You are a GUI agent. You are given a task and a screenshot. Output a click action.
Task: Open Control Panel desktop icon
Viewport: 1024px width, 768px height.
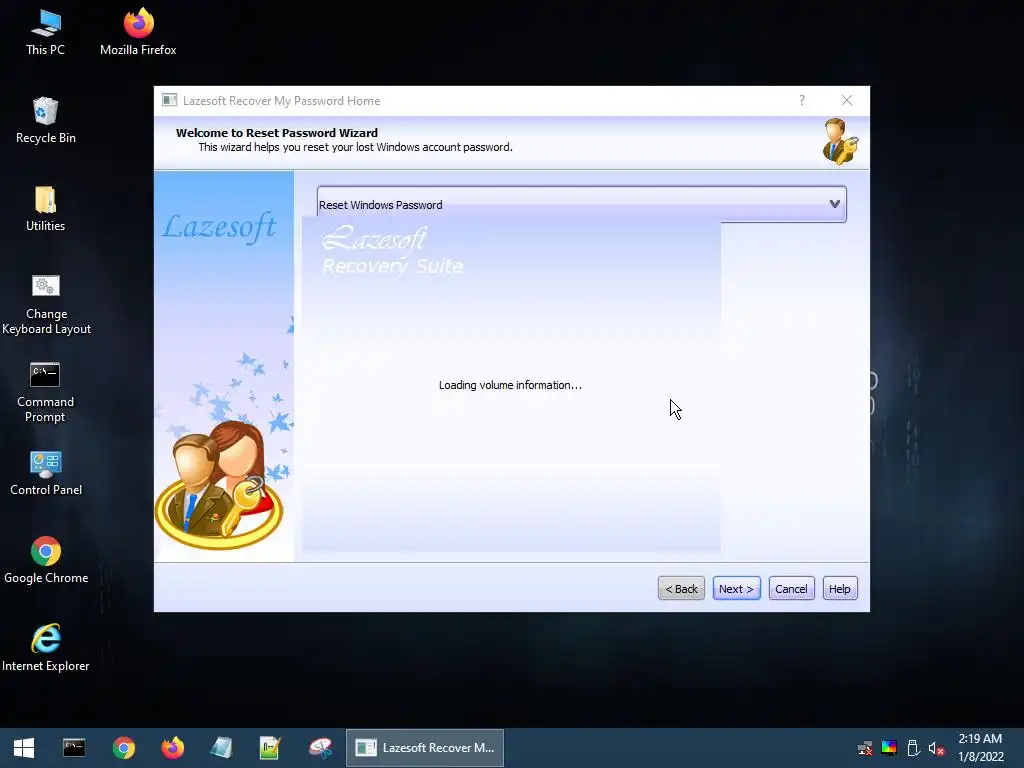pyautogui.click(x=46, y=473)
